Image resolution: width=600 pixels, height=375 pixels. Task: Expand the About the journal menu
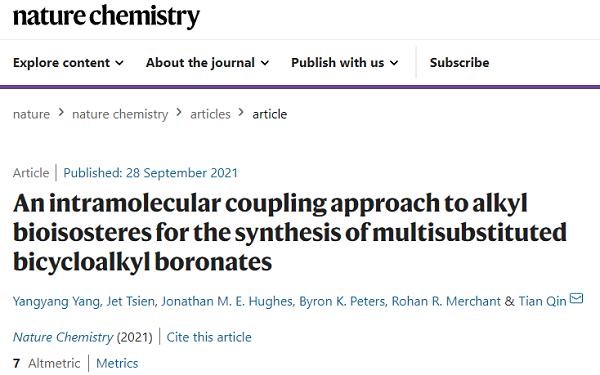click(207, 62)
